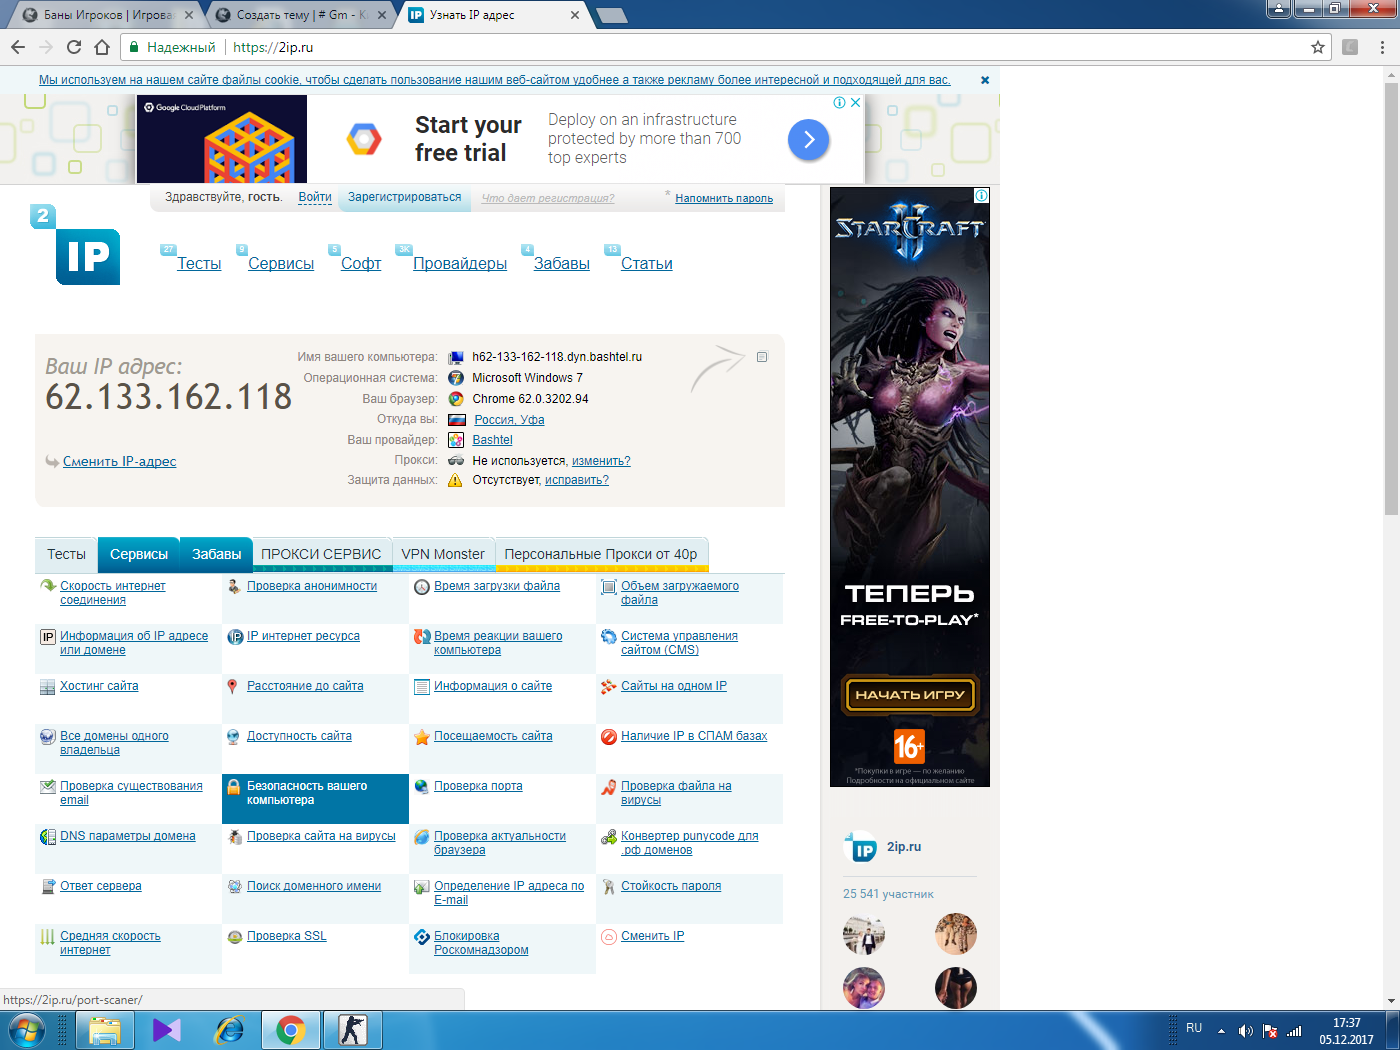Click the globe icon beside IP интернет ресурса

(235, 636)
